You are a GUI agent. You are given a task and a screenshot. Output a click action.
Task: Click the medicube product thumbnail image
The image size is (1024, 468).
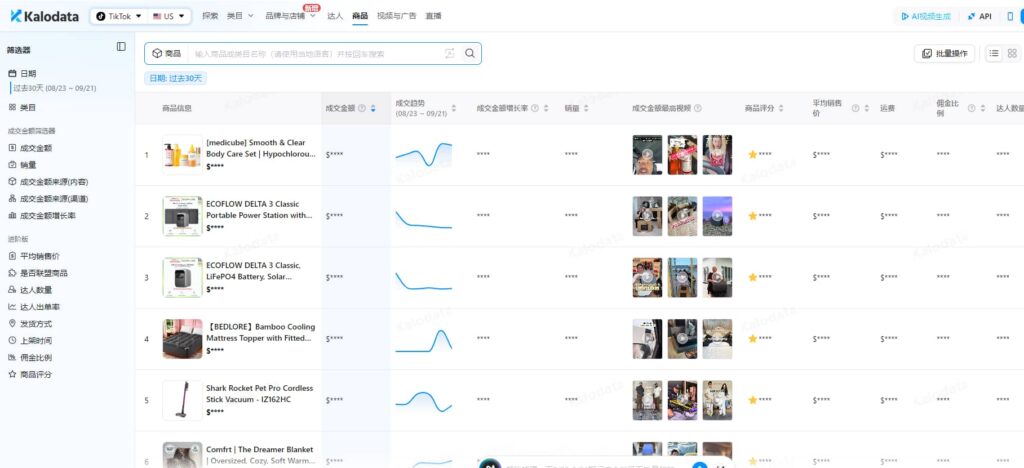(182, 155)
